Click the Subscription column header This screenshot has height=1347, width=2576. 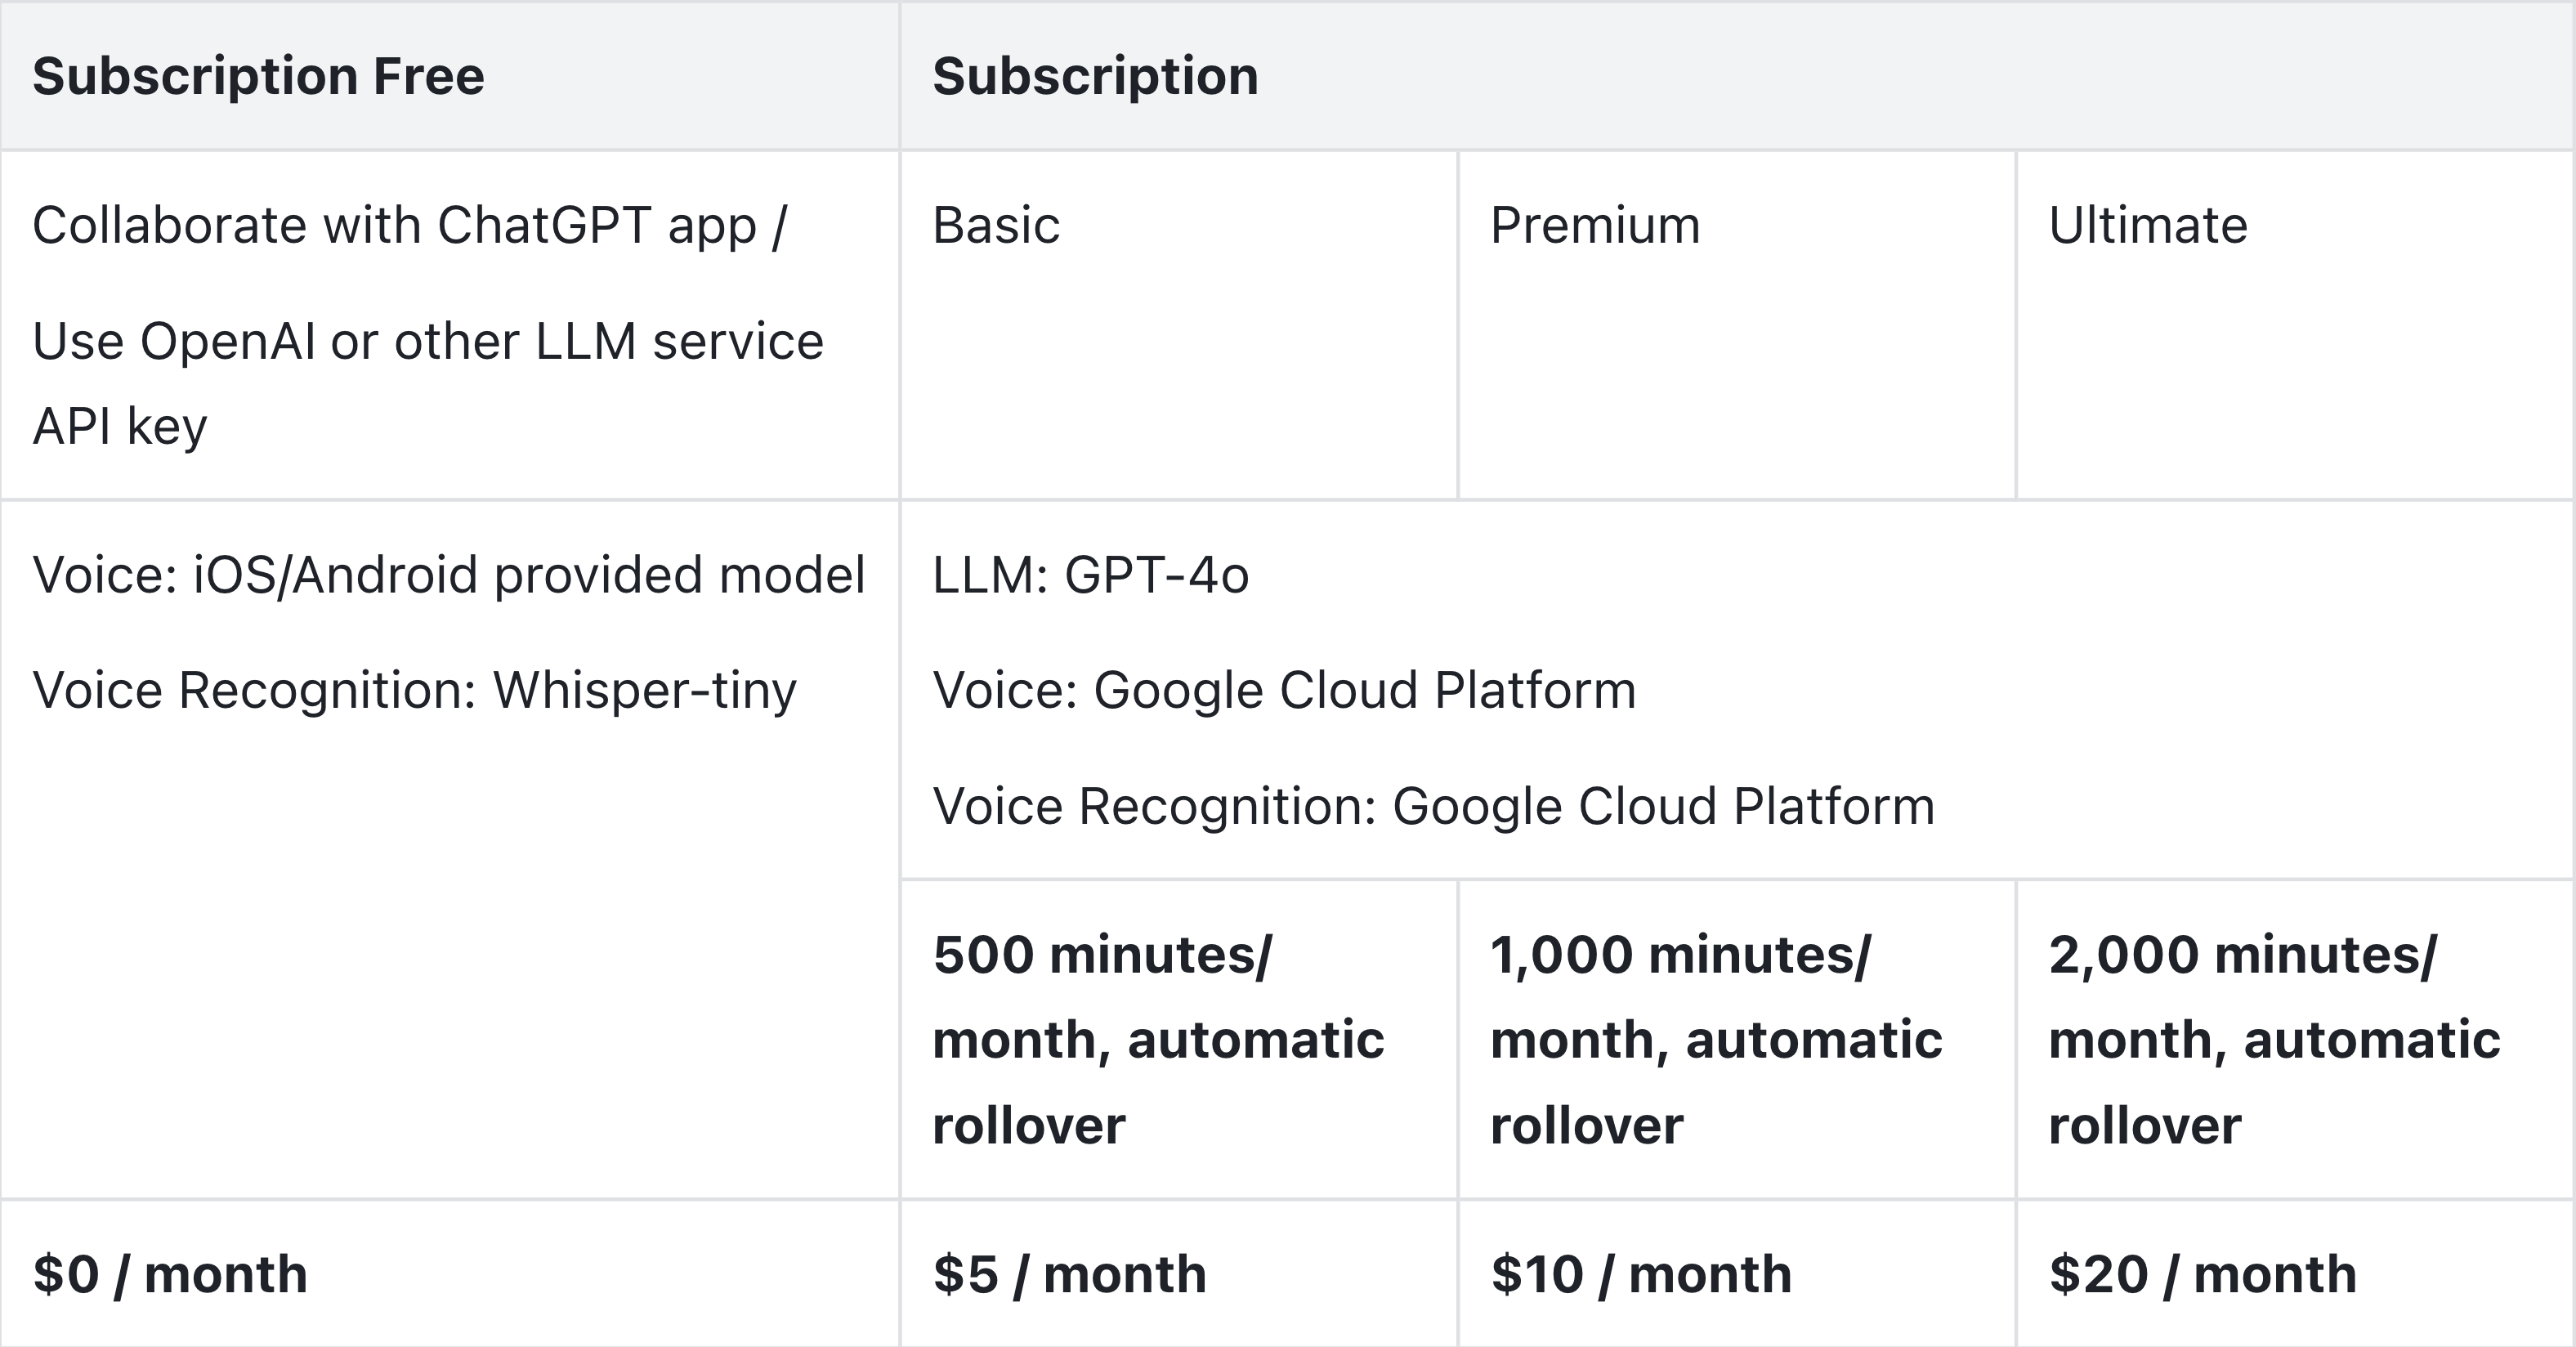click(x=1737, y=76)
